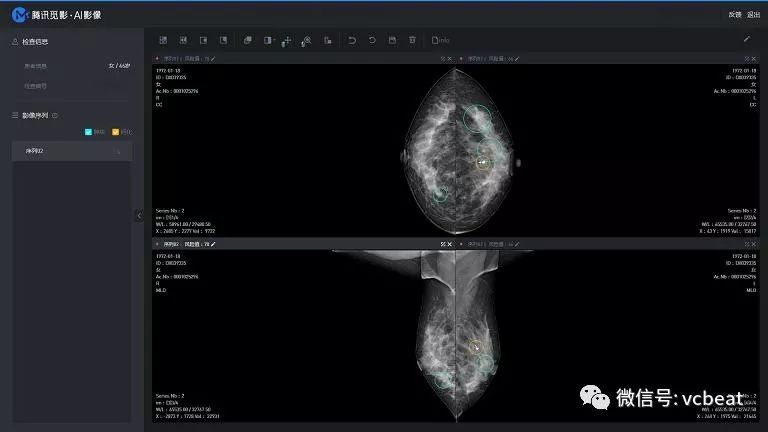
Task: Click the undo arrow icon
Action: click(x=352, y=40)
